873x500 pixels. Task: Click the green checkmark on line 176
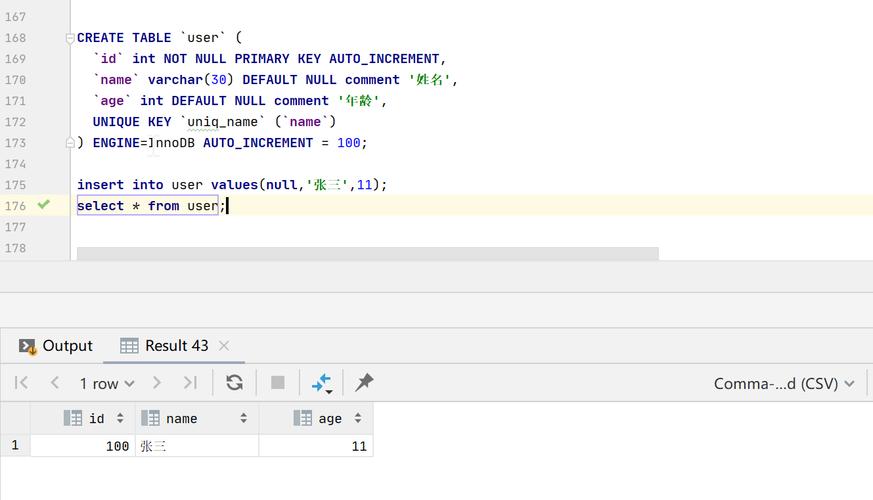click(43, 205)
